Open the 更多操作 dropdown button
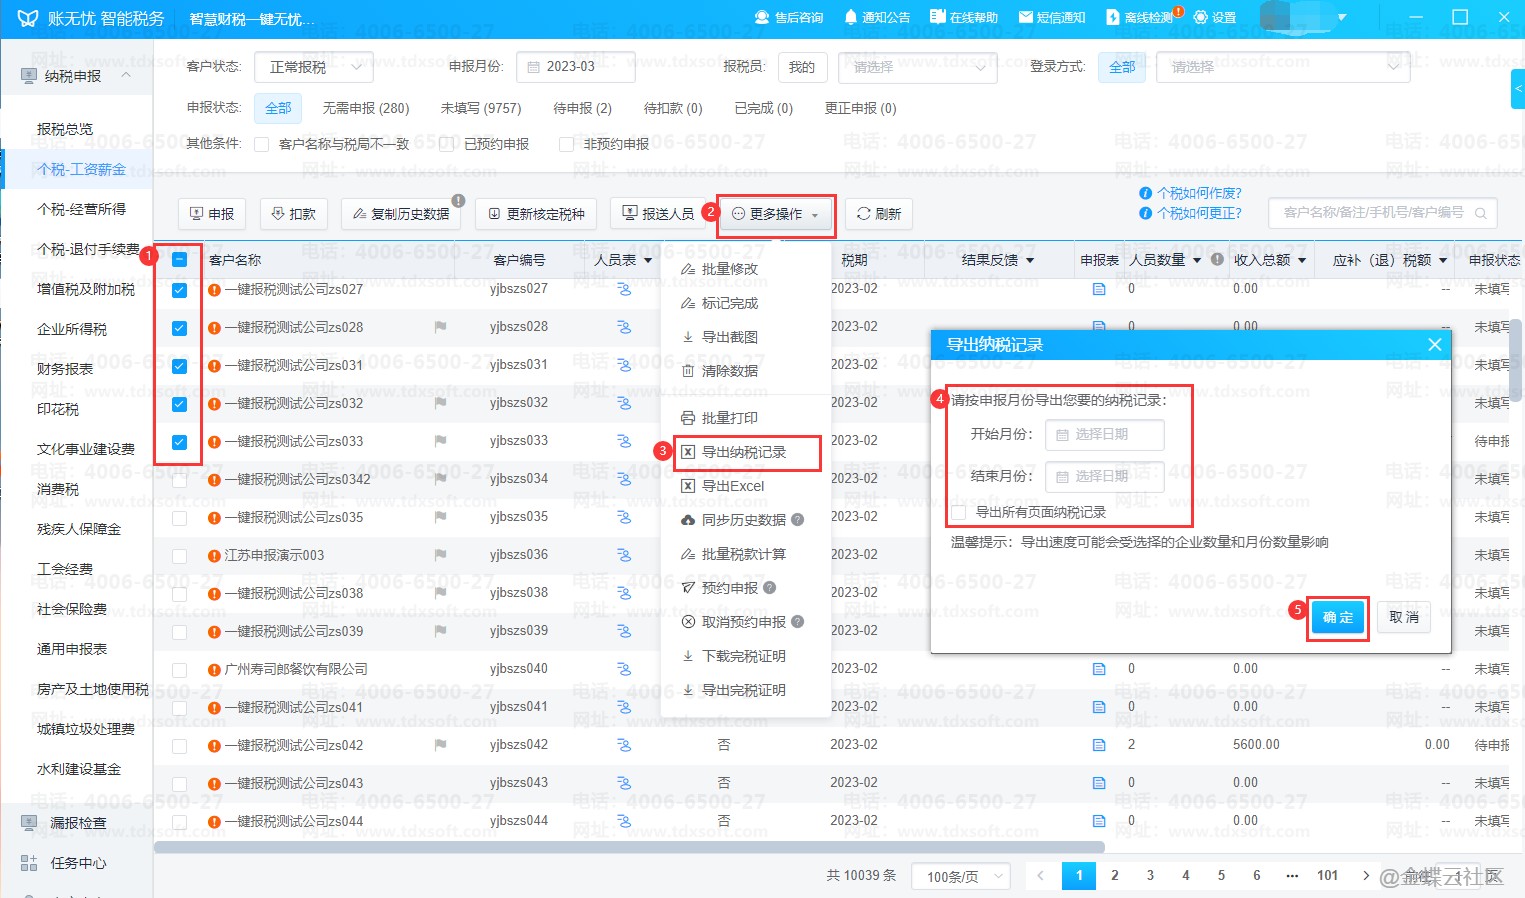Screen dimensions: 1525x898 776,214
